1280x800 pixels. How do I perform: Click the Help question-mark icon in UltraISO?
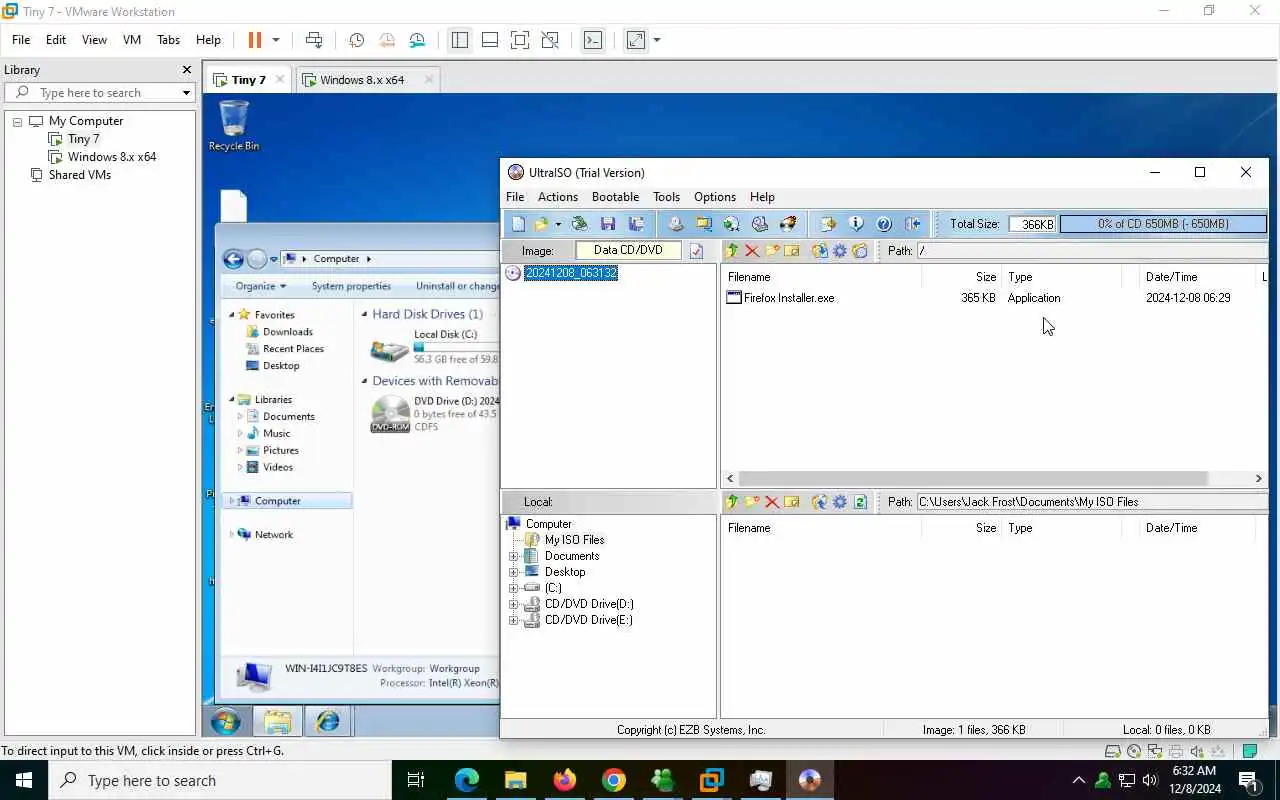[x=884, y=224]
